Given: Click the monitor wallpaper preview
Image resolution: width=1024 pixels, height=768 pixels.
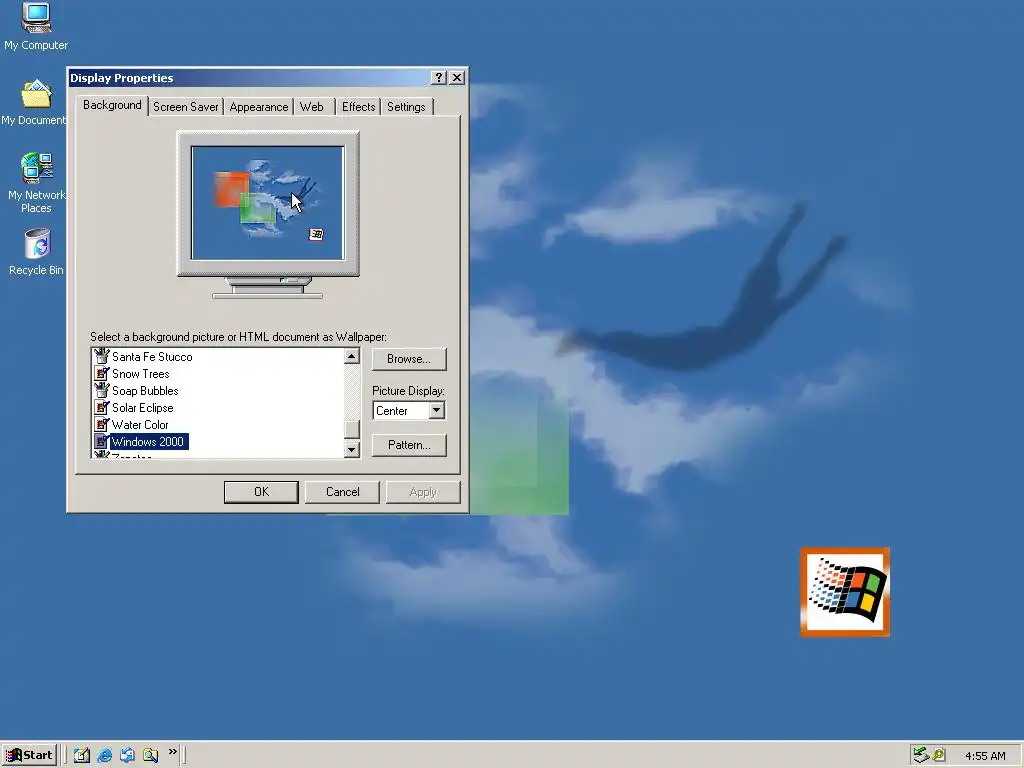Looking at the screenshot, I should point(268,203).
